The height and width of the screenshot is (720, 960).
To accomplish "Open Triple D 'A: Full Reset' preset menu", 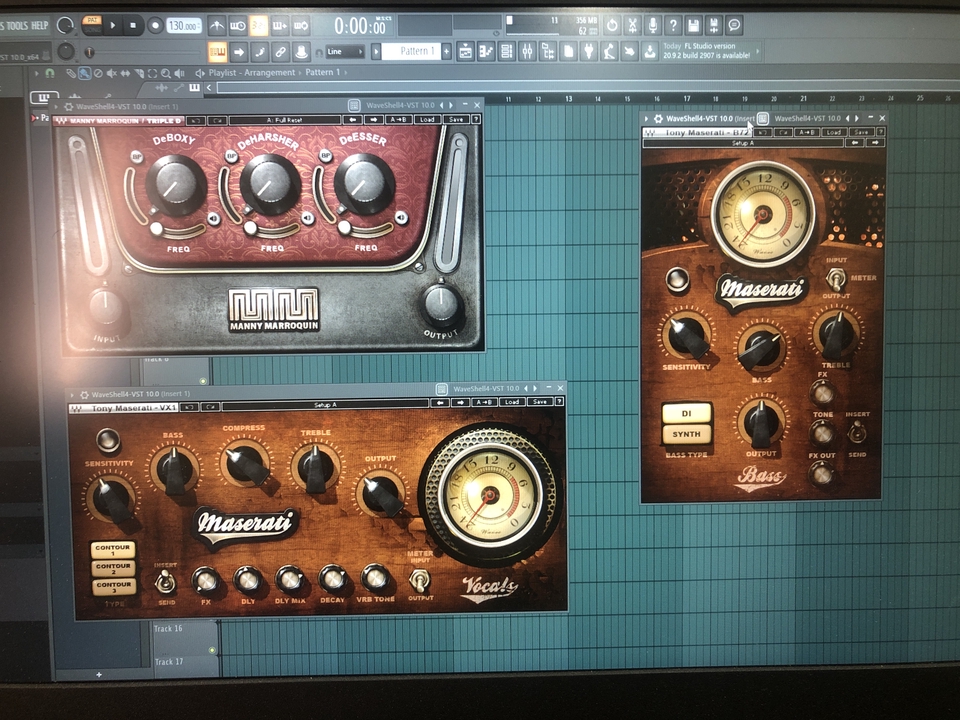I will [285, 120].
